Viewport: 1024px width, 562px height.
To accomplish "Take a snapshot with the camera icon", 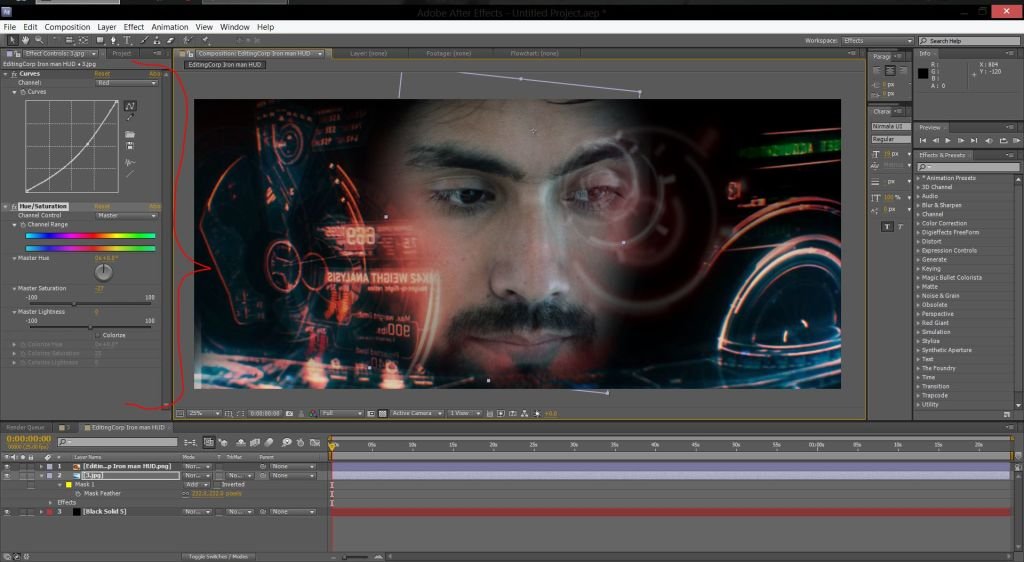I will pos(289,413).
